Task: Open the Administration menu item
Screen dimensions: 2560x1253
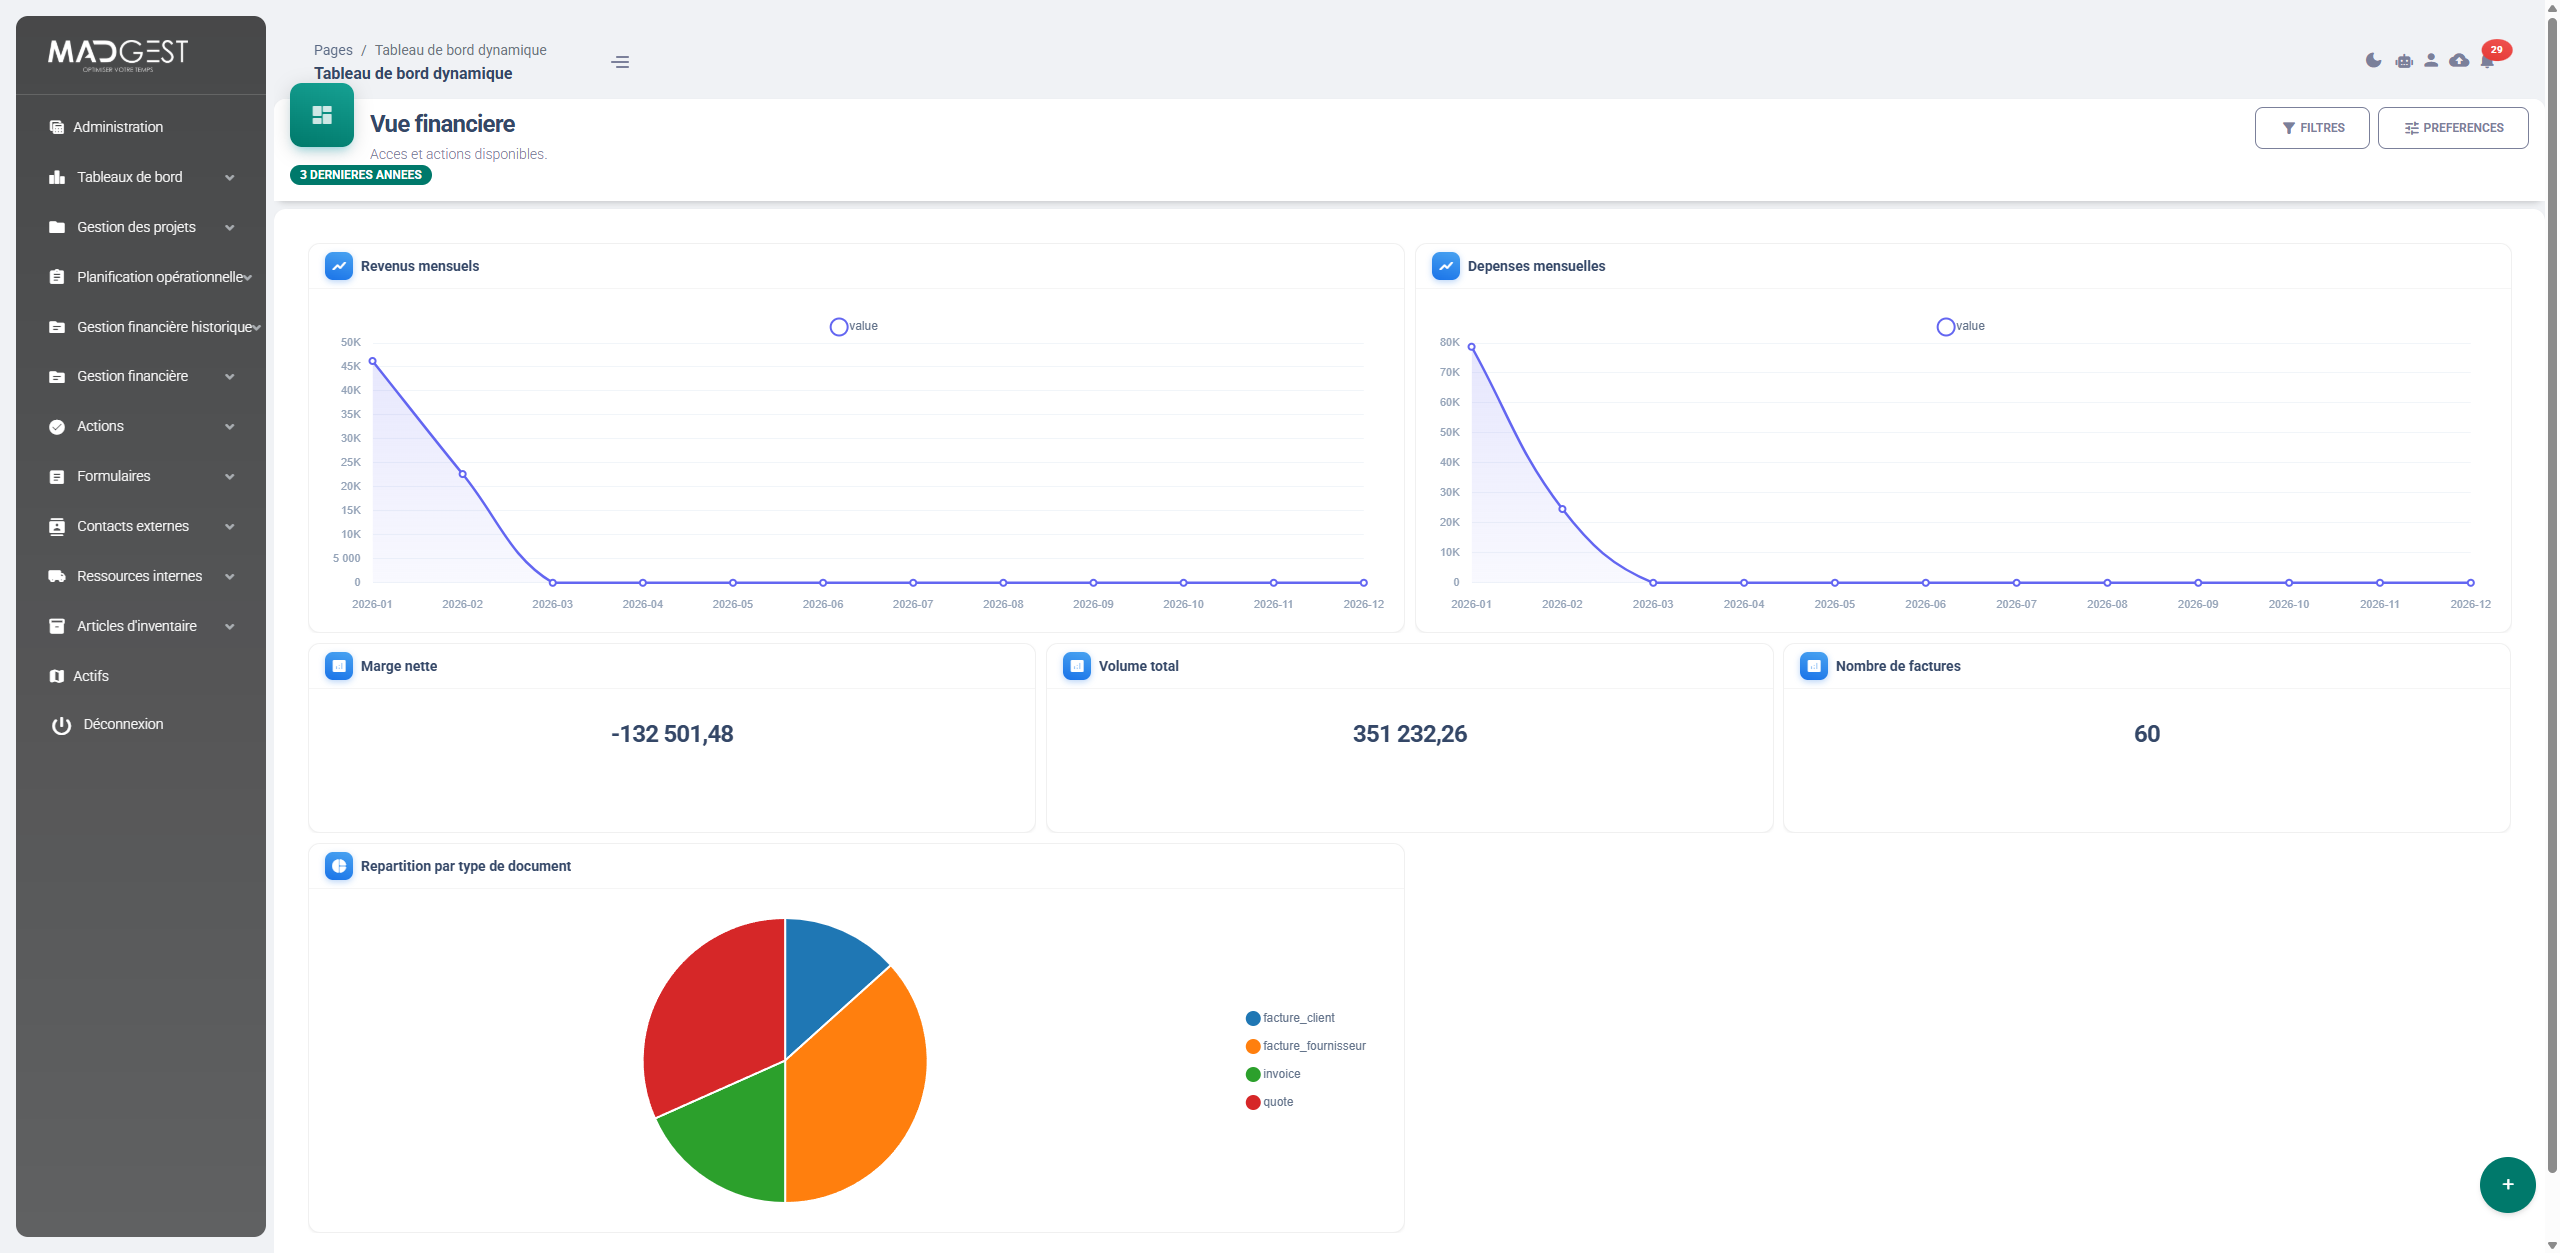Action: (118, 127)
